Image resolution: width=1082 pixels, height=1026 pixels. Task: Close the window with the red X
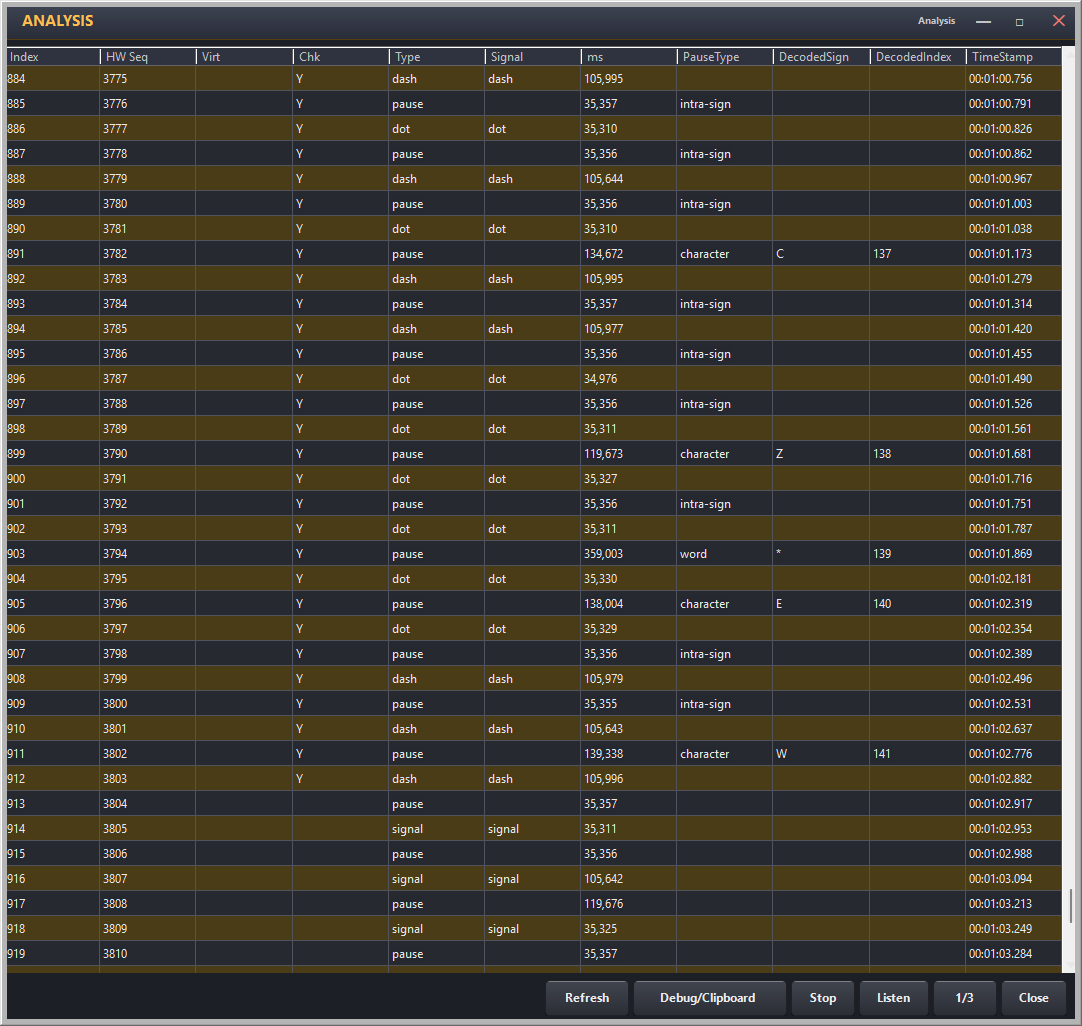1059,21
